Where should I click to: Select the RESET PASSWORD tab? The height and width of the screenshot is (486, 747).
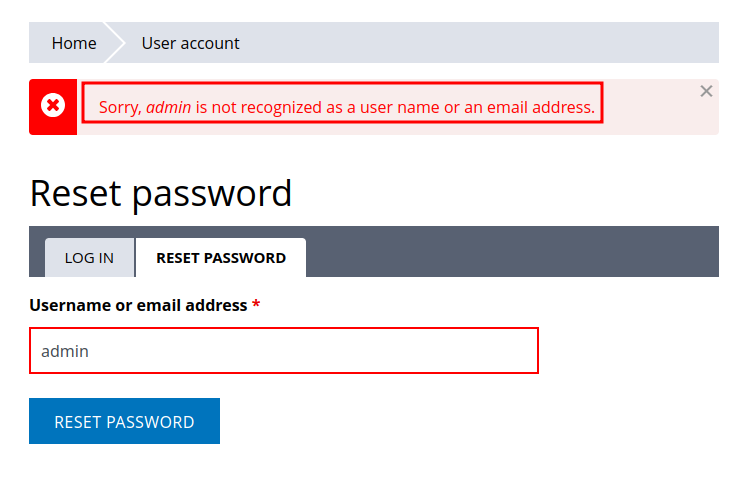[x=221, y=257]
